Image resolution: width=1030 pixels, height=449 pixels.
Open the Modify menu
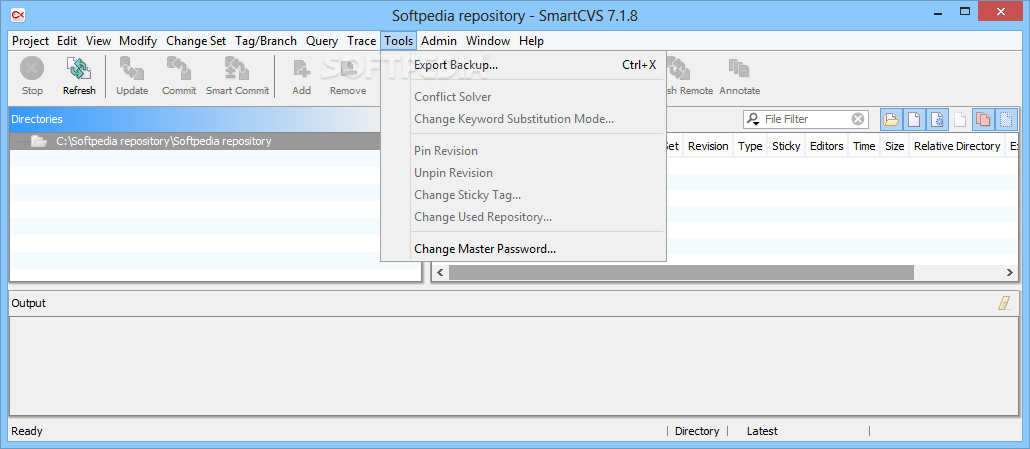138,41
